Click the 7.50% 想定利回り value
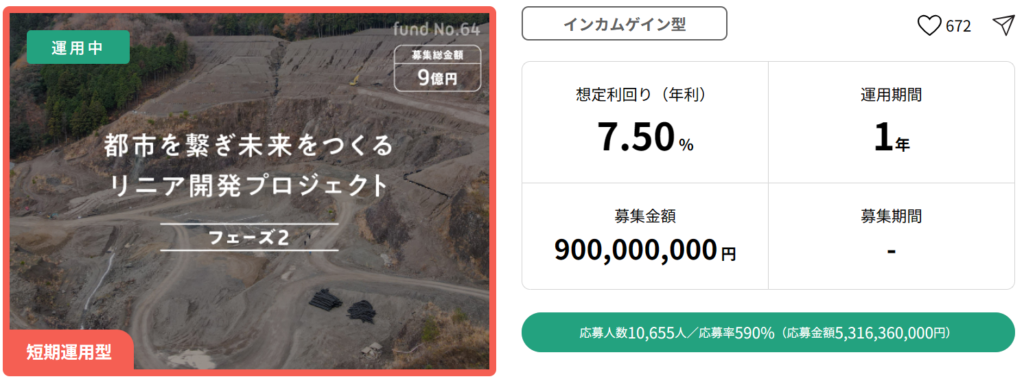This screenshot has width=1024, height=379. coord(645,137)
